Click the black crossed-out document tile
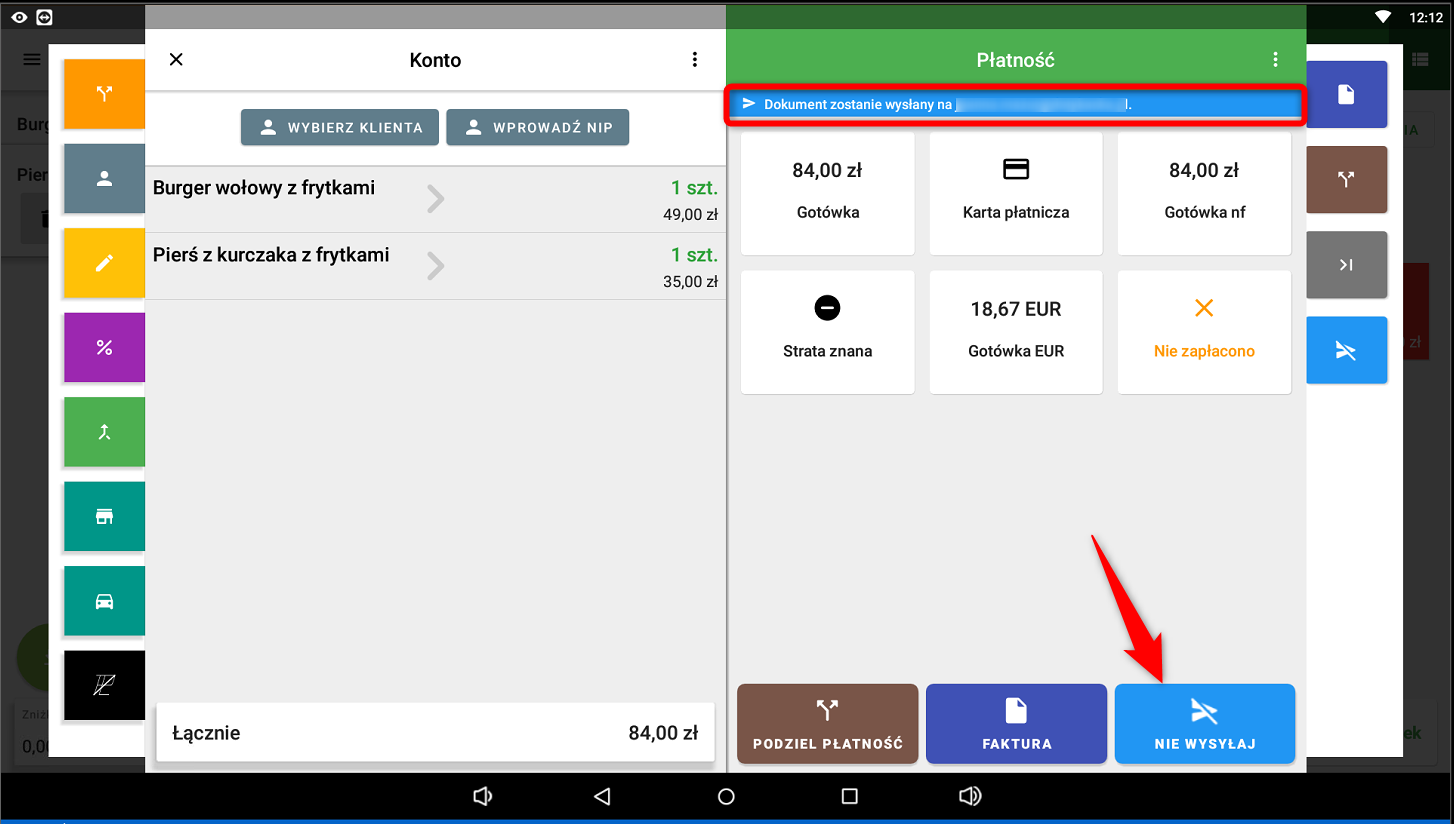 pyautogui.click(x=104, y=685)
